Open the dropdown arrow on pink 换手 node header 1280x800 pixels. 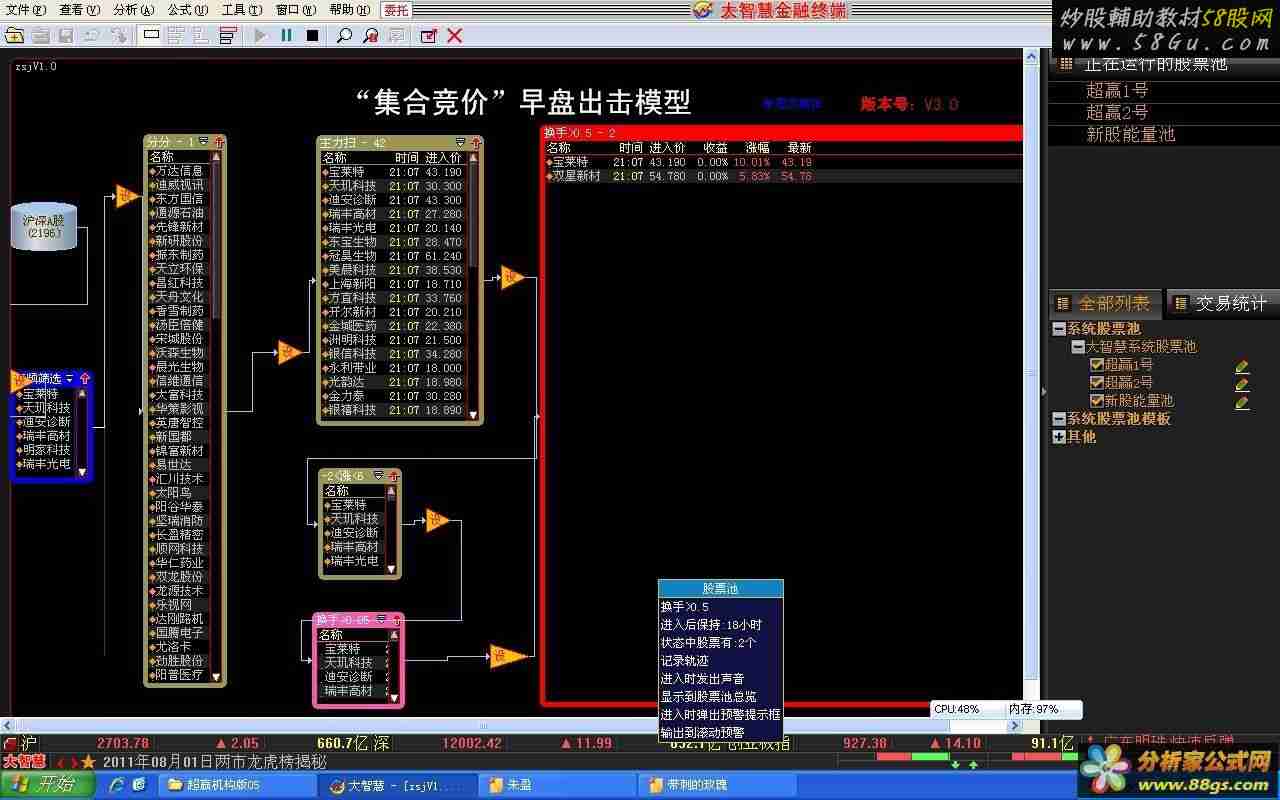click(x=381, y=620)
